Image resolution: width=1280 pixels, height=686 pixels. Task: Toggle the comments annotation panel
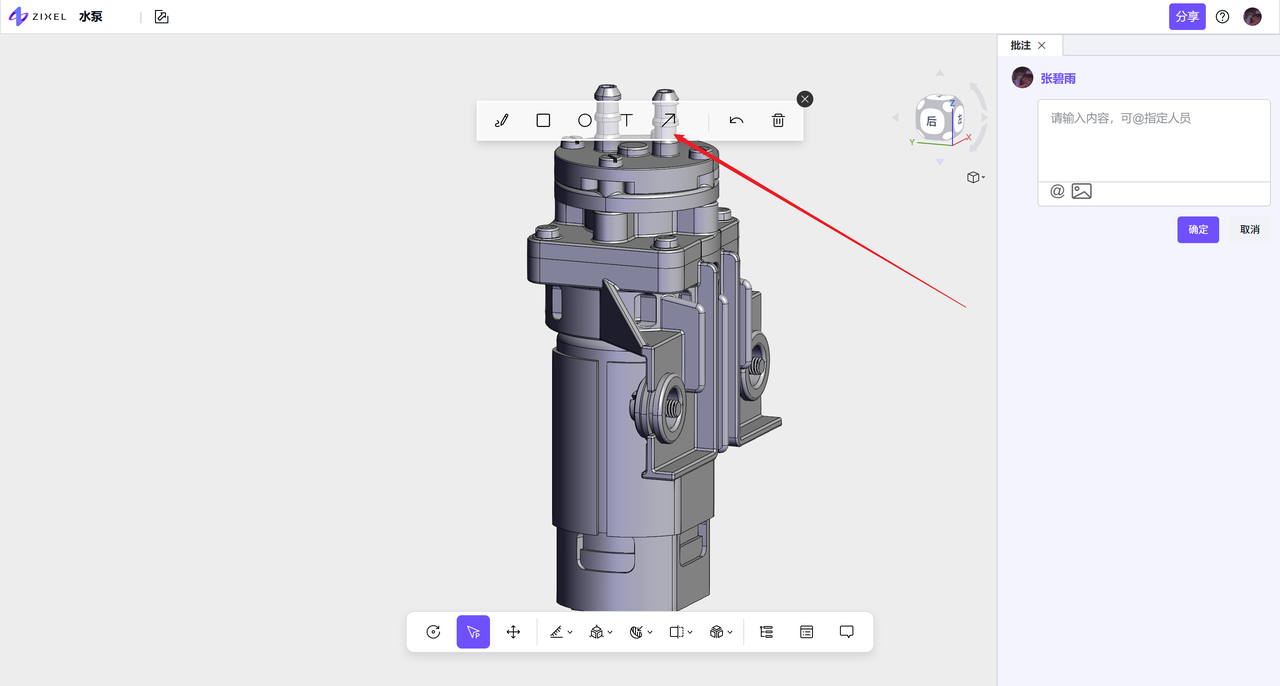pos(847,632)
